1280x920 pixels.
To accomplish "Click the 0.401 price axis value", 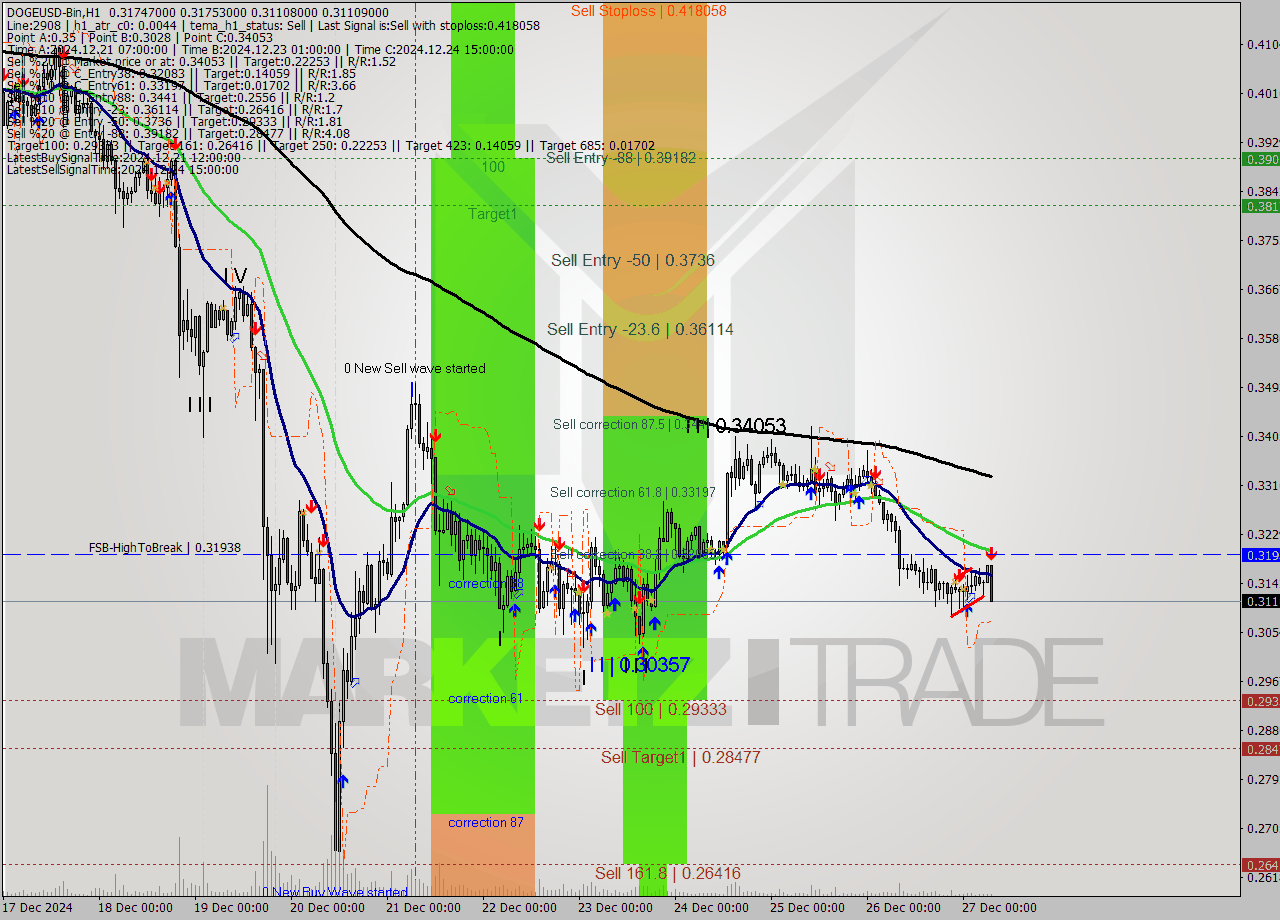I will (x=1262, y=93).
